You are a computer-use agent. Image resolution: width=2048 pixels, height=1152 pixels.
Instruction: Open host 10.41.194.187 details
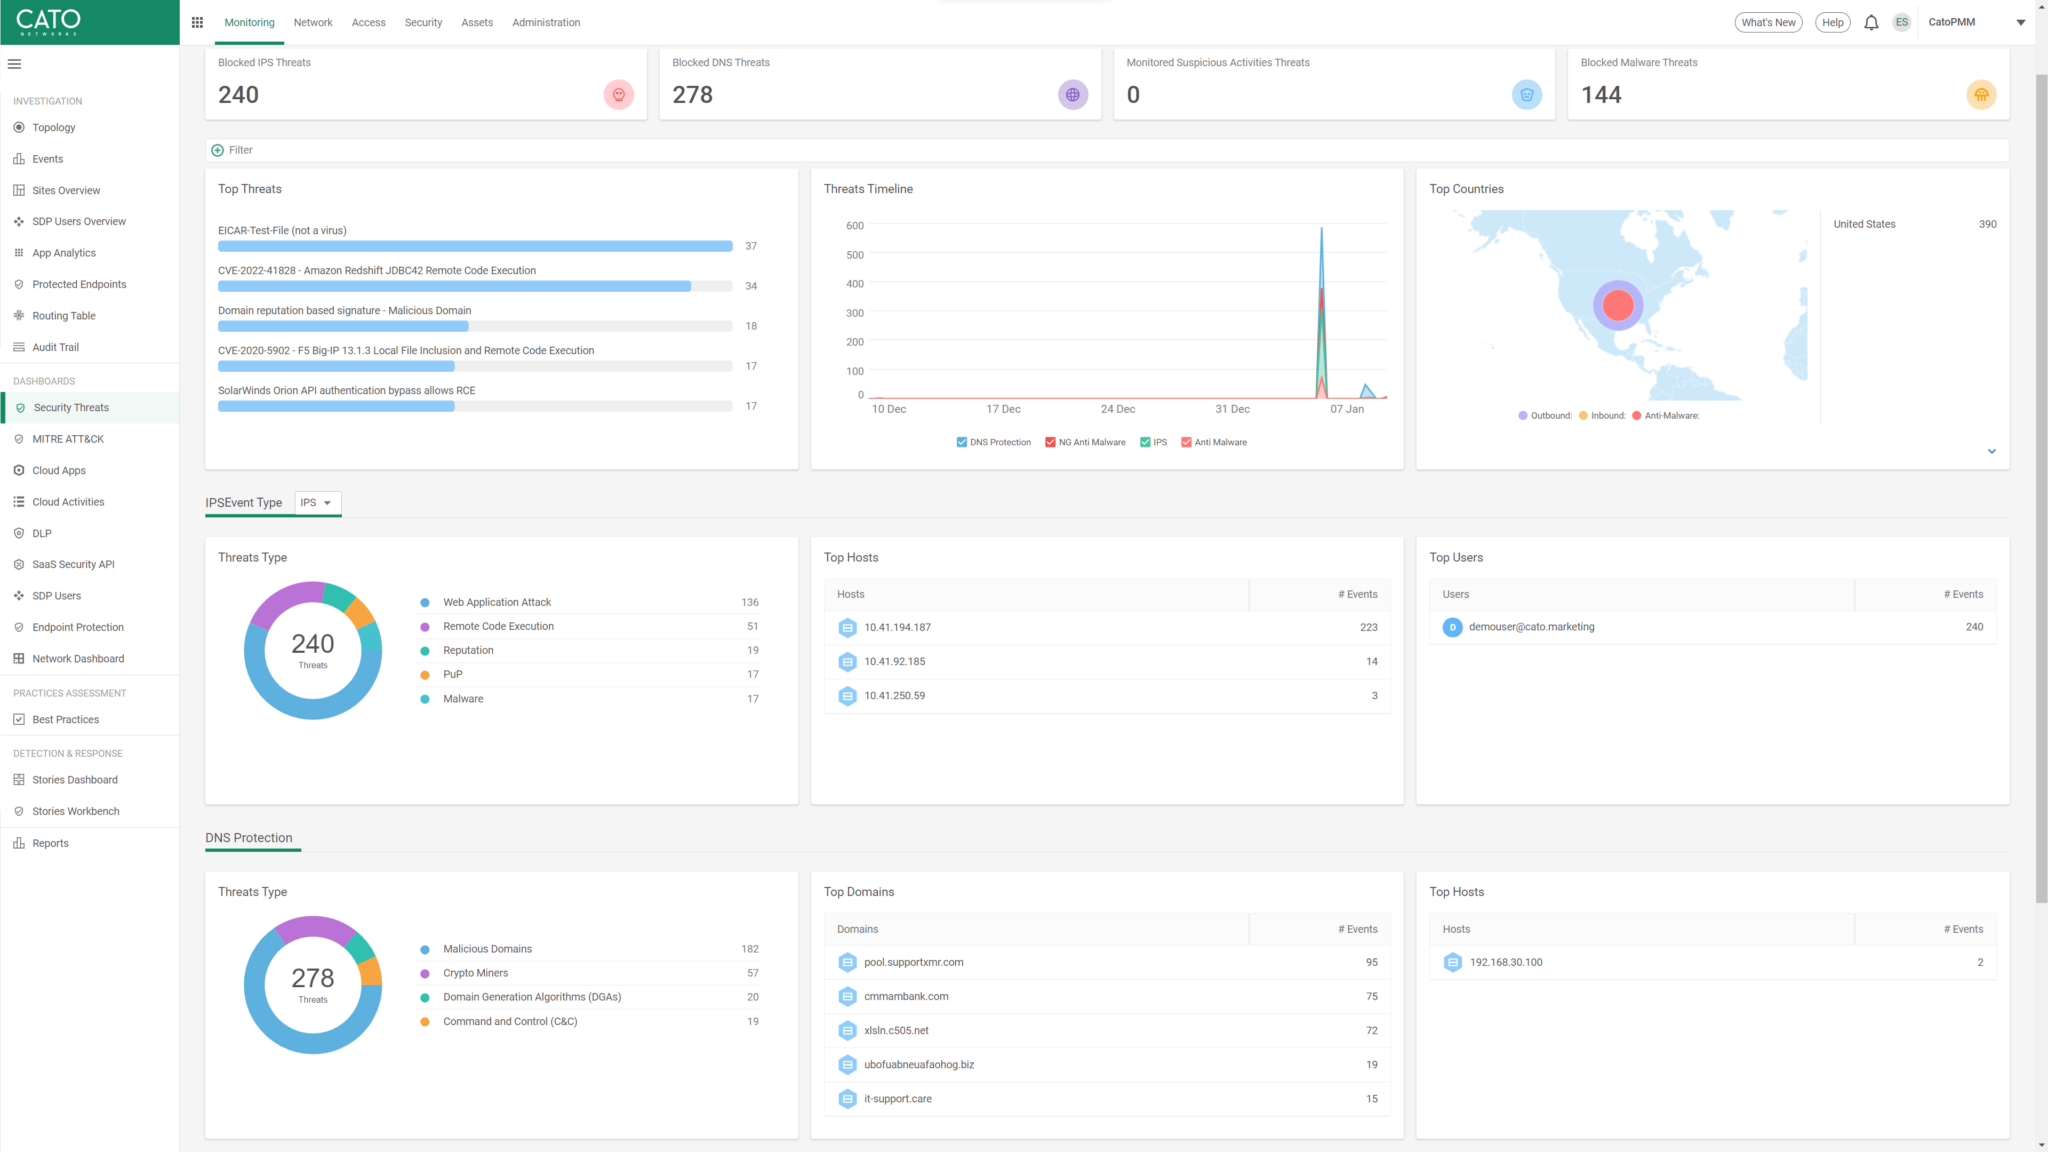click(x=897, y=627)
